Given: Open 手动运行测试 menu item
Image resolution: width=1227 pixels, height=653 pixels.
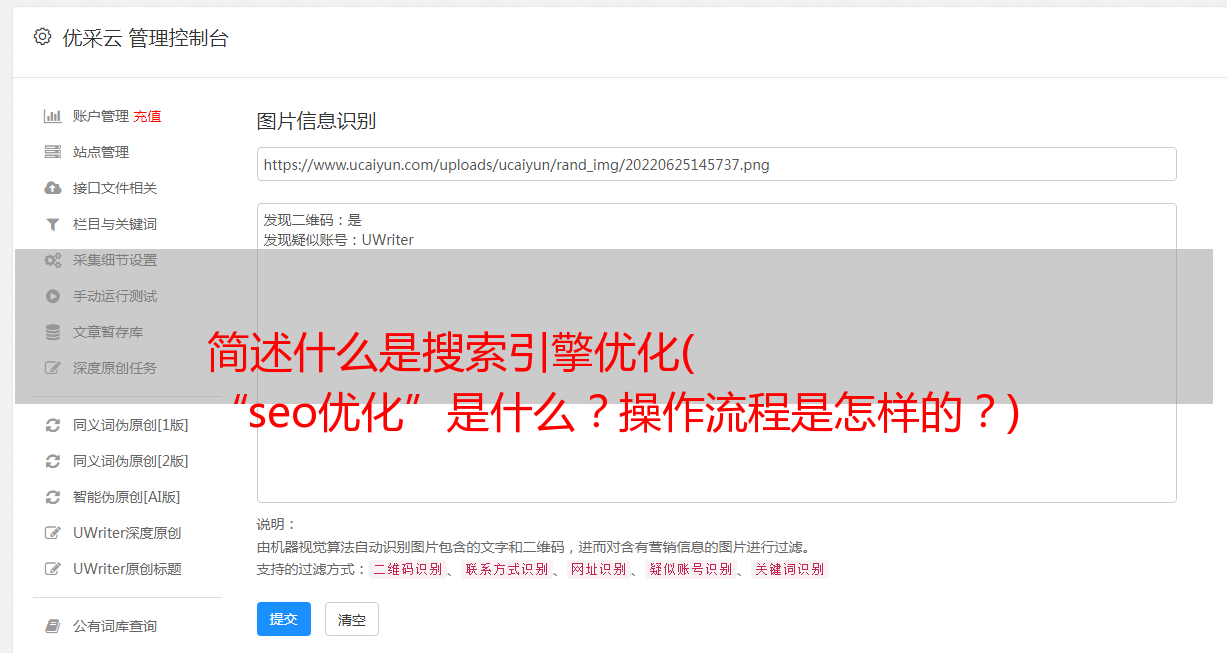Looking at the screenshot, I should click(x=115, y=296).
